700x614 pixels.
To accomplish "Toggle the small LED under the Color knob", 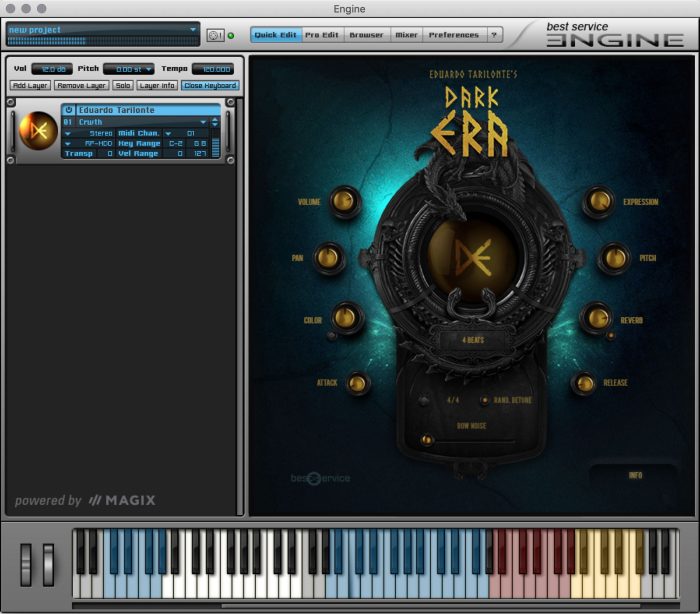I will point(331,336).
